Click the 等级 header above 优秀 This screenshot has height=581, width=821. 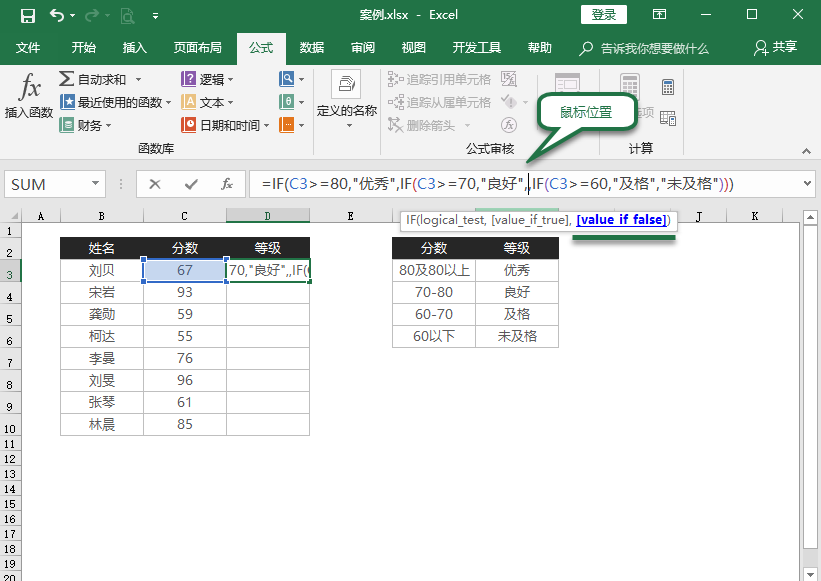(x=517, y=248)
